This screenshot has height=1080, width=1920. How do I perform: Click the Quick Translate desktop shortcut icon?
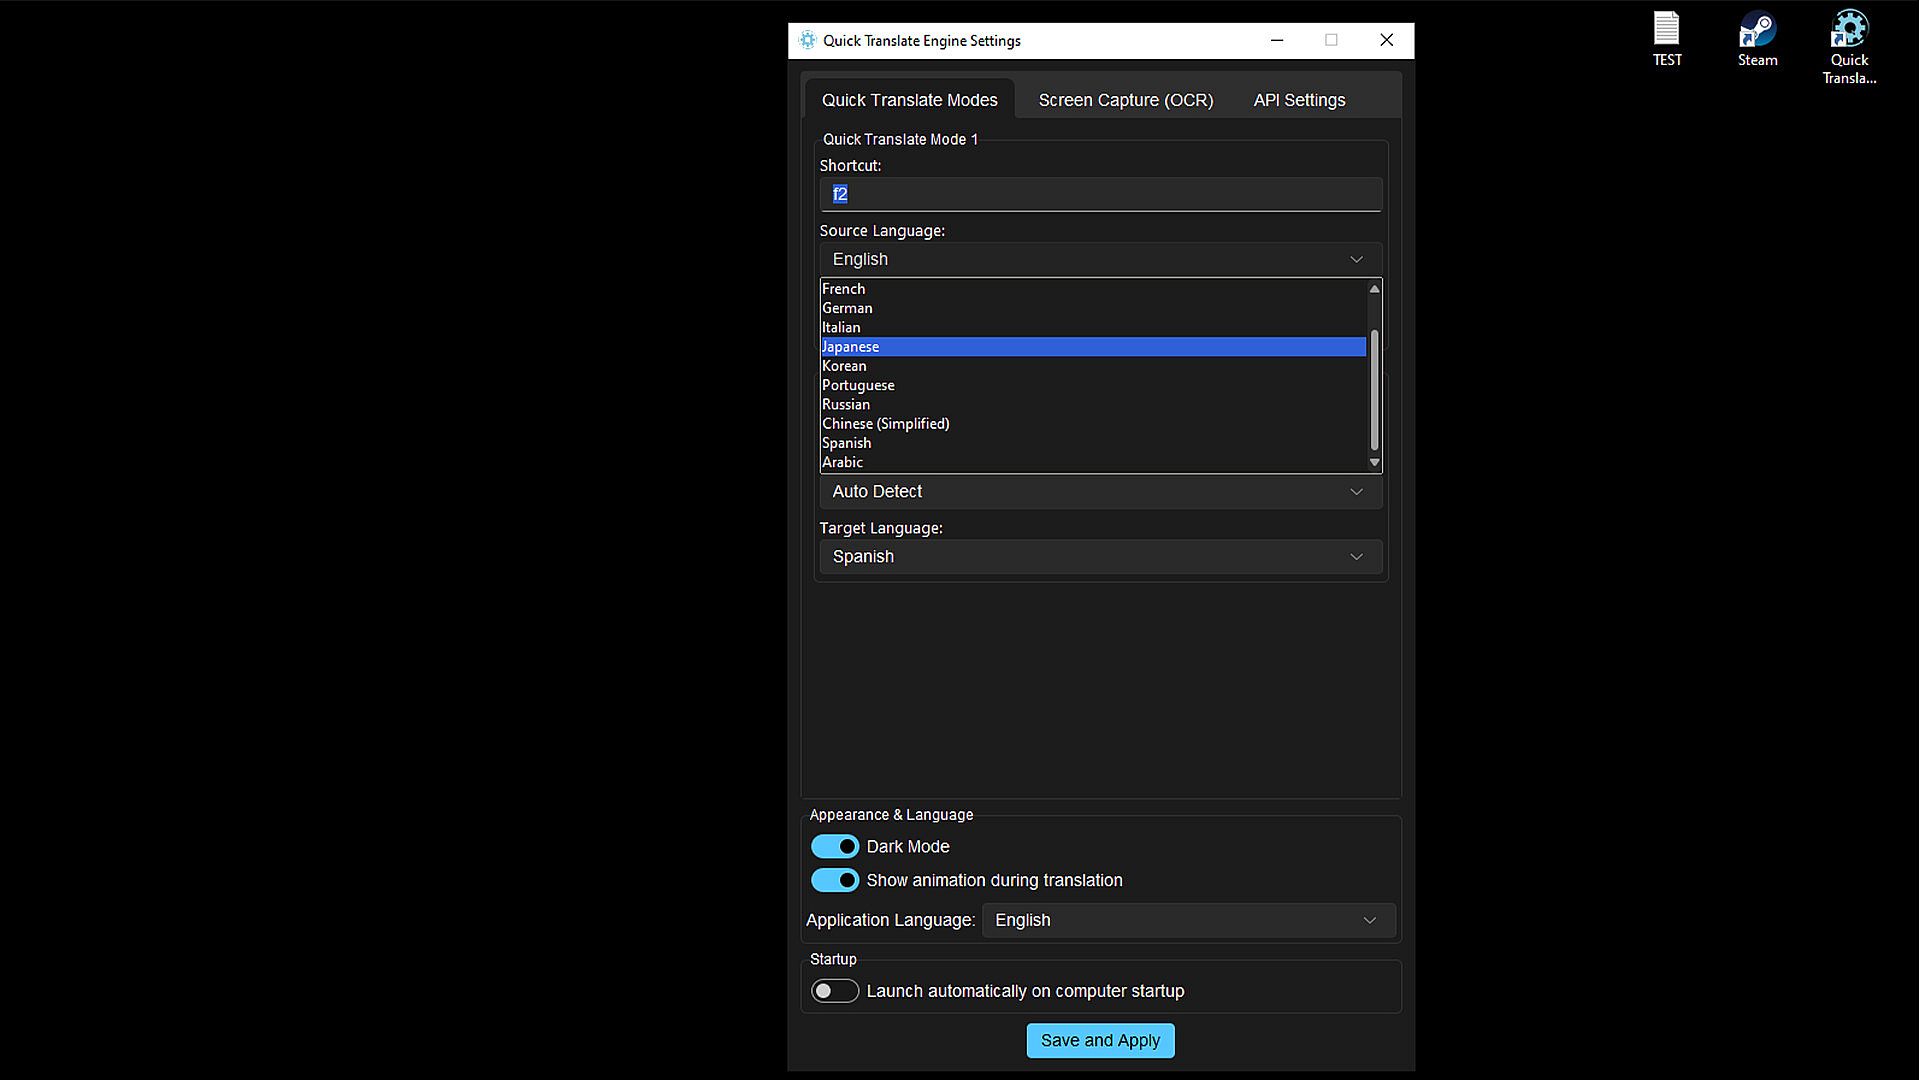pyautogui.click(x=1848, y=30)
